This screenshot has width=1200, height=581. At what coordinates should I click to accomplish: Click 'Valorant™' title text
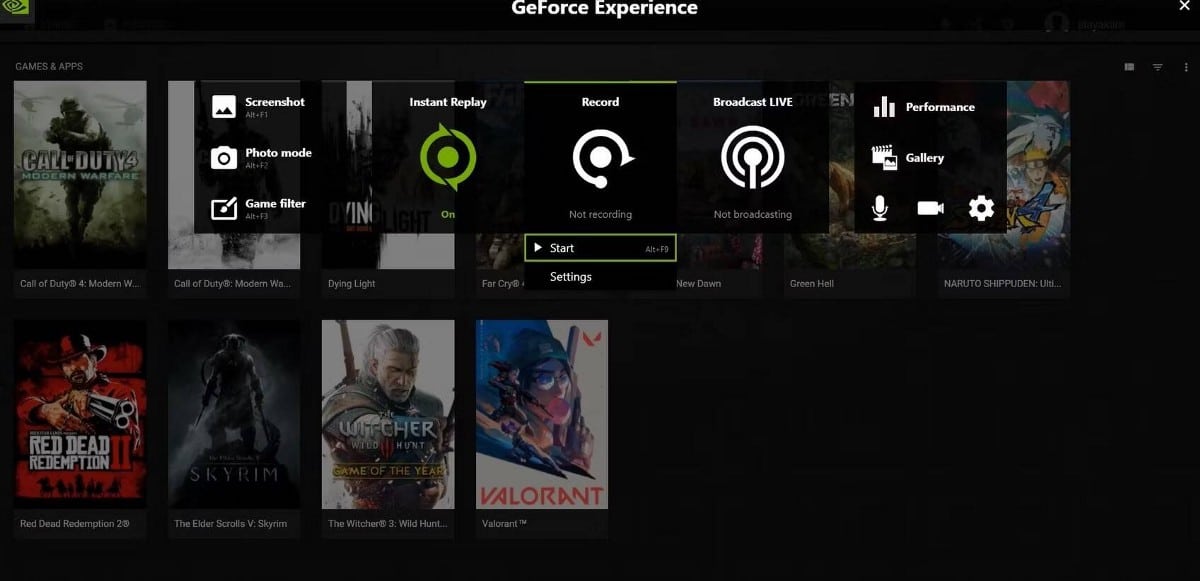tap(504, 524)
